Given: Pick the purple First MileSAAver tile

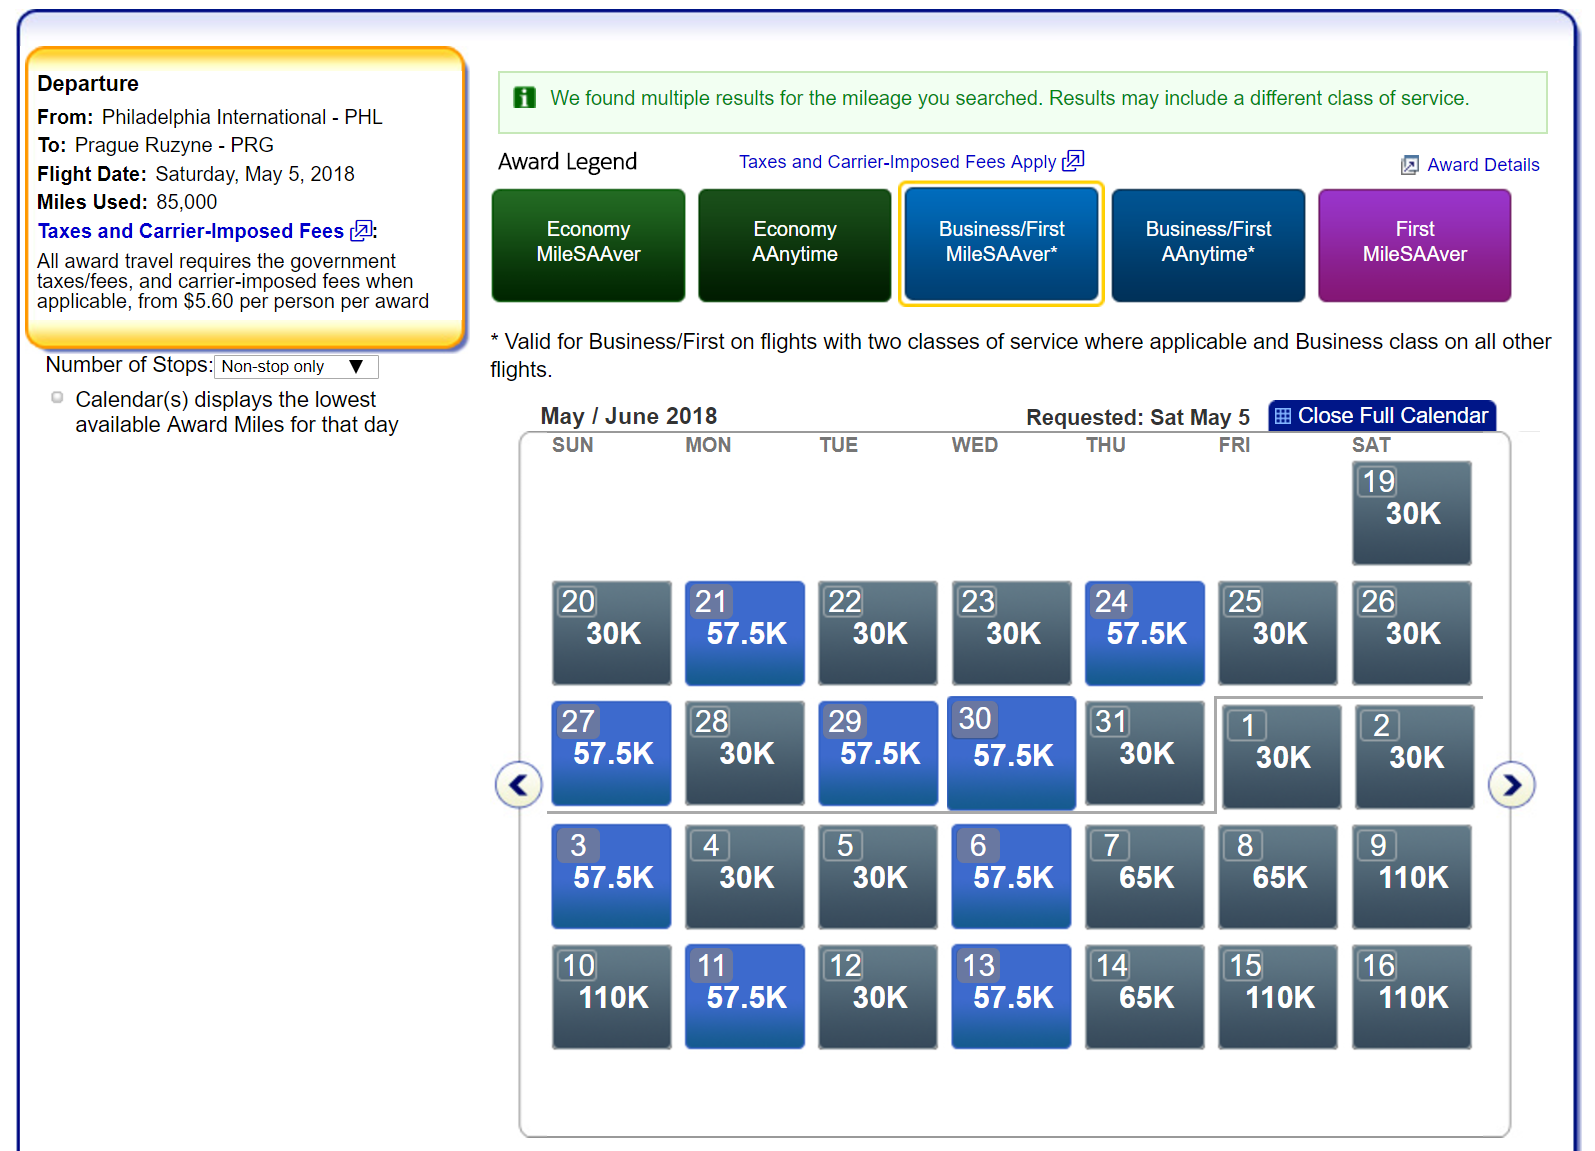Looking at the screenshot, I should click(1414, 245).
